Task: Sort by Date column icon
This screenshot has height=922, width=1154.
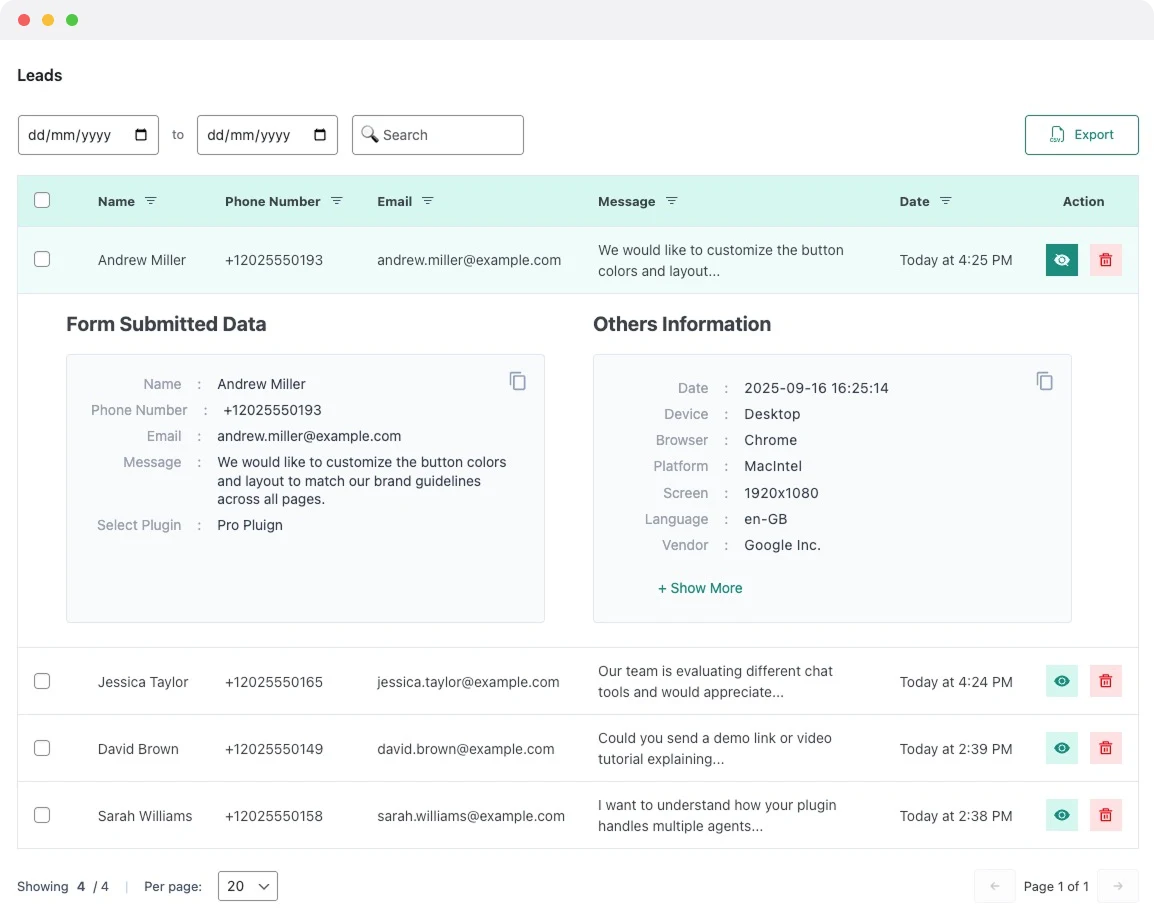Action: [946, 201]
